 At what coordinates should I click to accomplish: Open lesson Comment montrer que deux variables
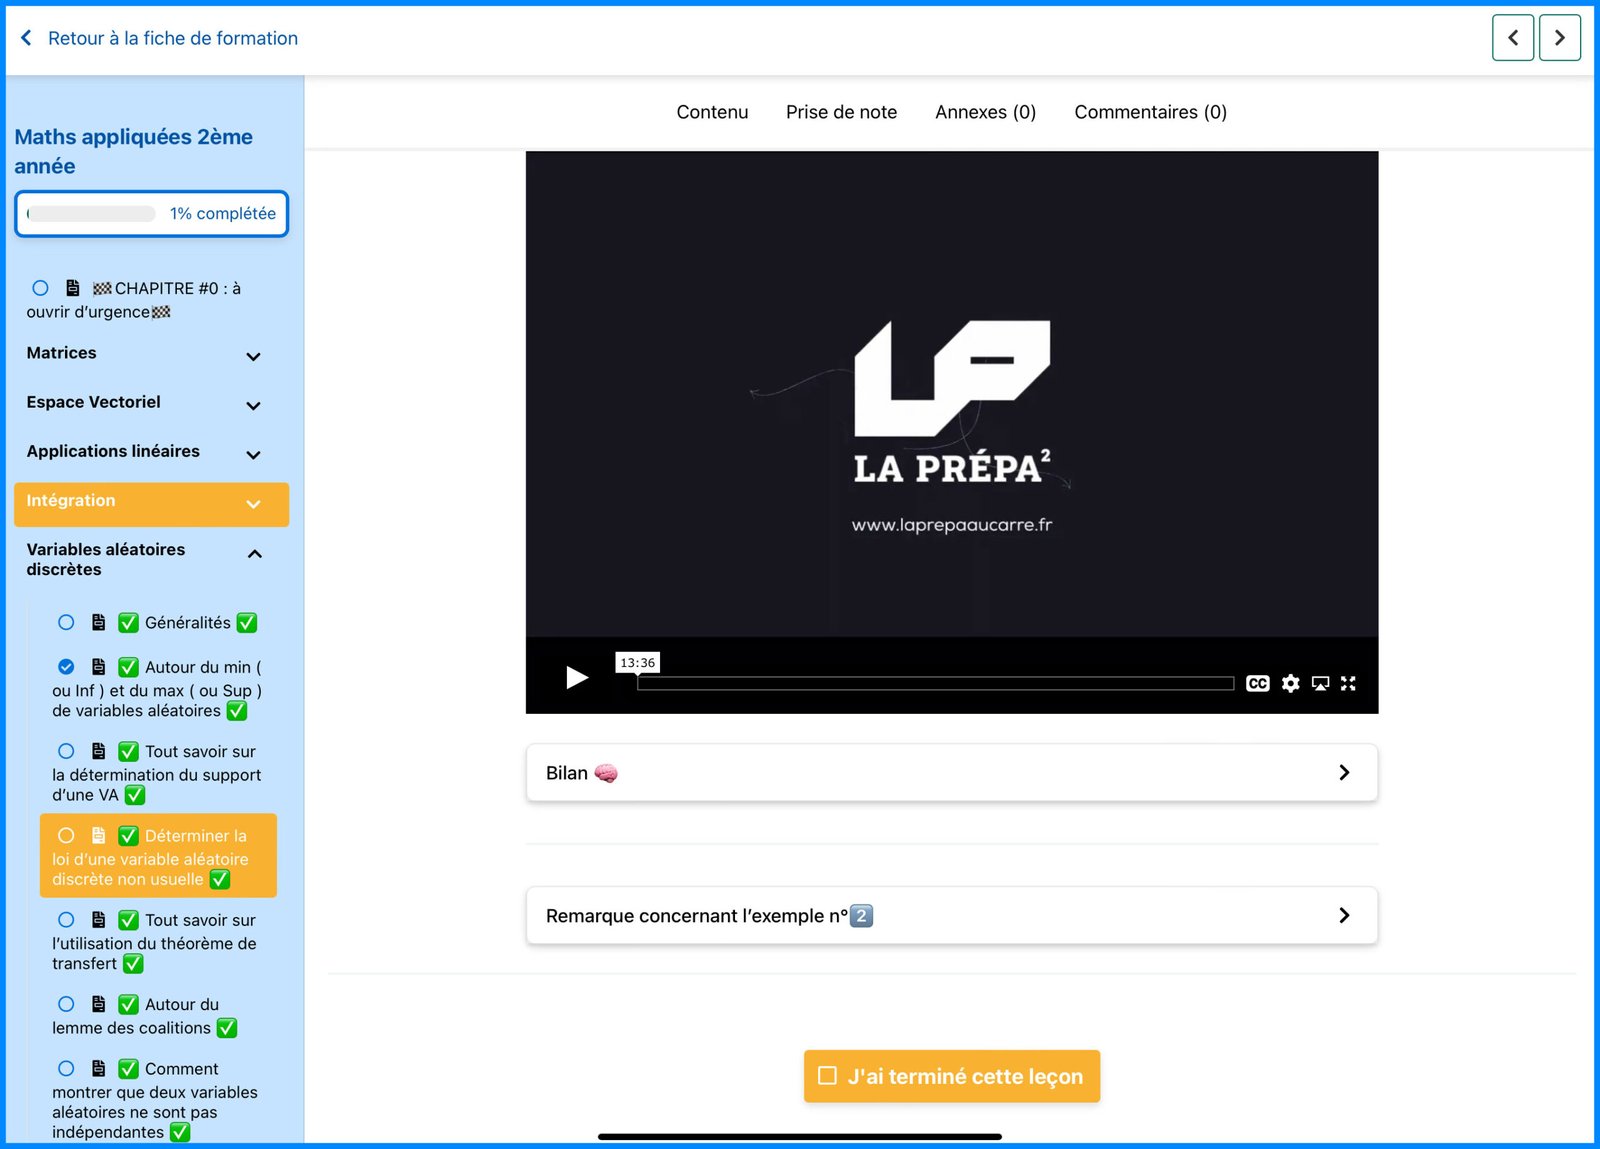click(155, 1100)
